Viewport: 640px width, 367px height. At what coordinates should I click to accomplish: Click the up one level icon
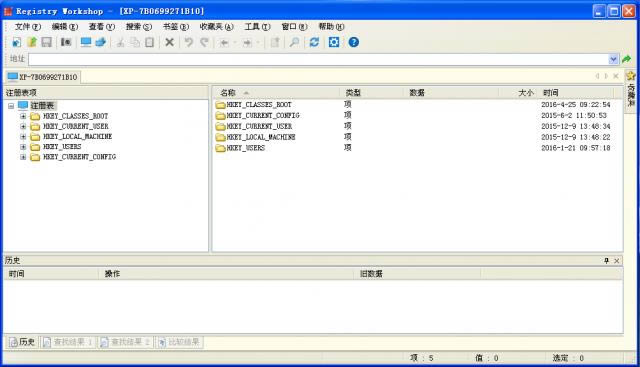[275, 42]
